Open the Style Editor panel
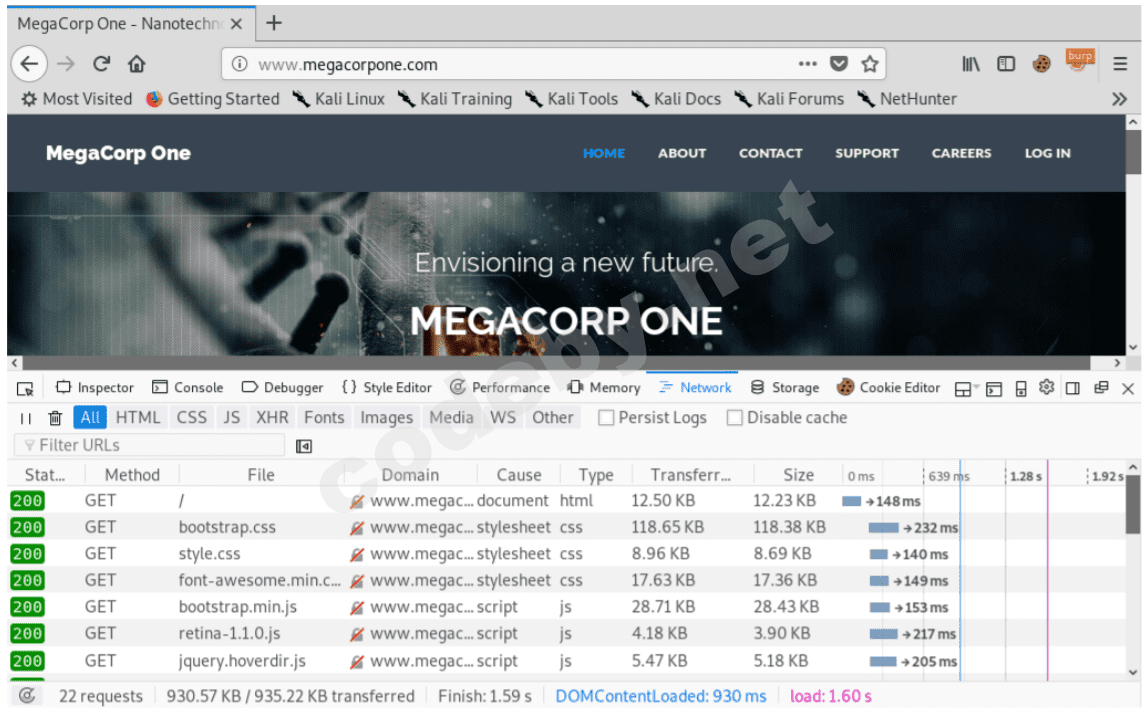Screen dimensions: 1147x713 (x=387, y=388)
